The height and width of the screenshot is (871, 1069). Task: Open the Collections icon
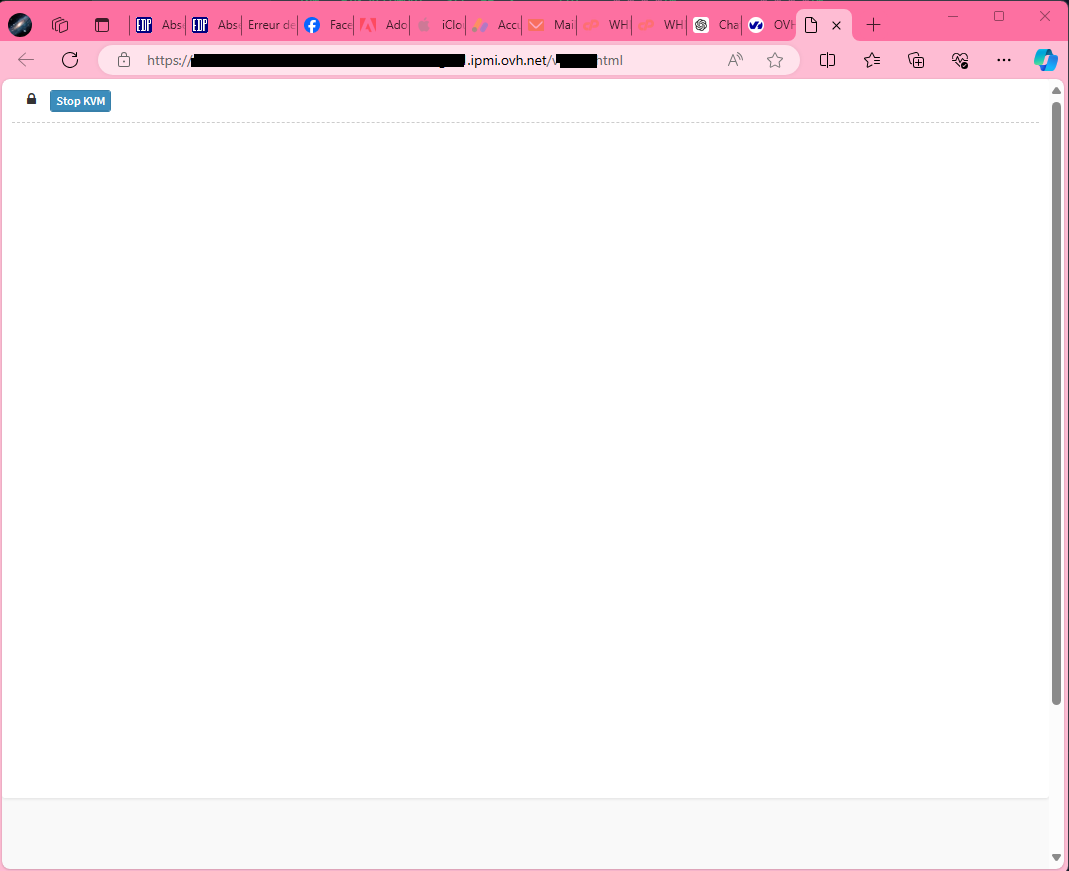[x=916, y=60]
